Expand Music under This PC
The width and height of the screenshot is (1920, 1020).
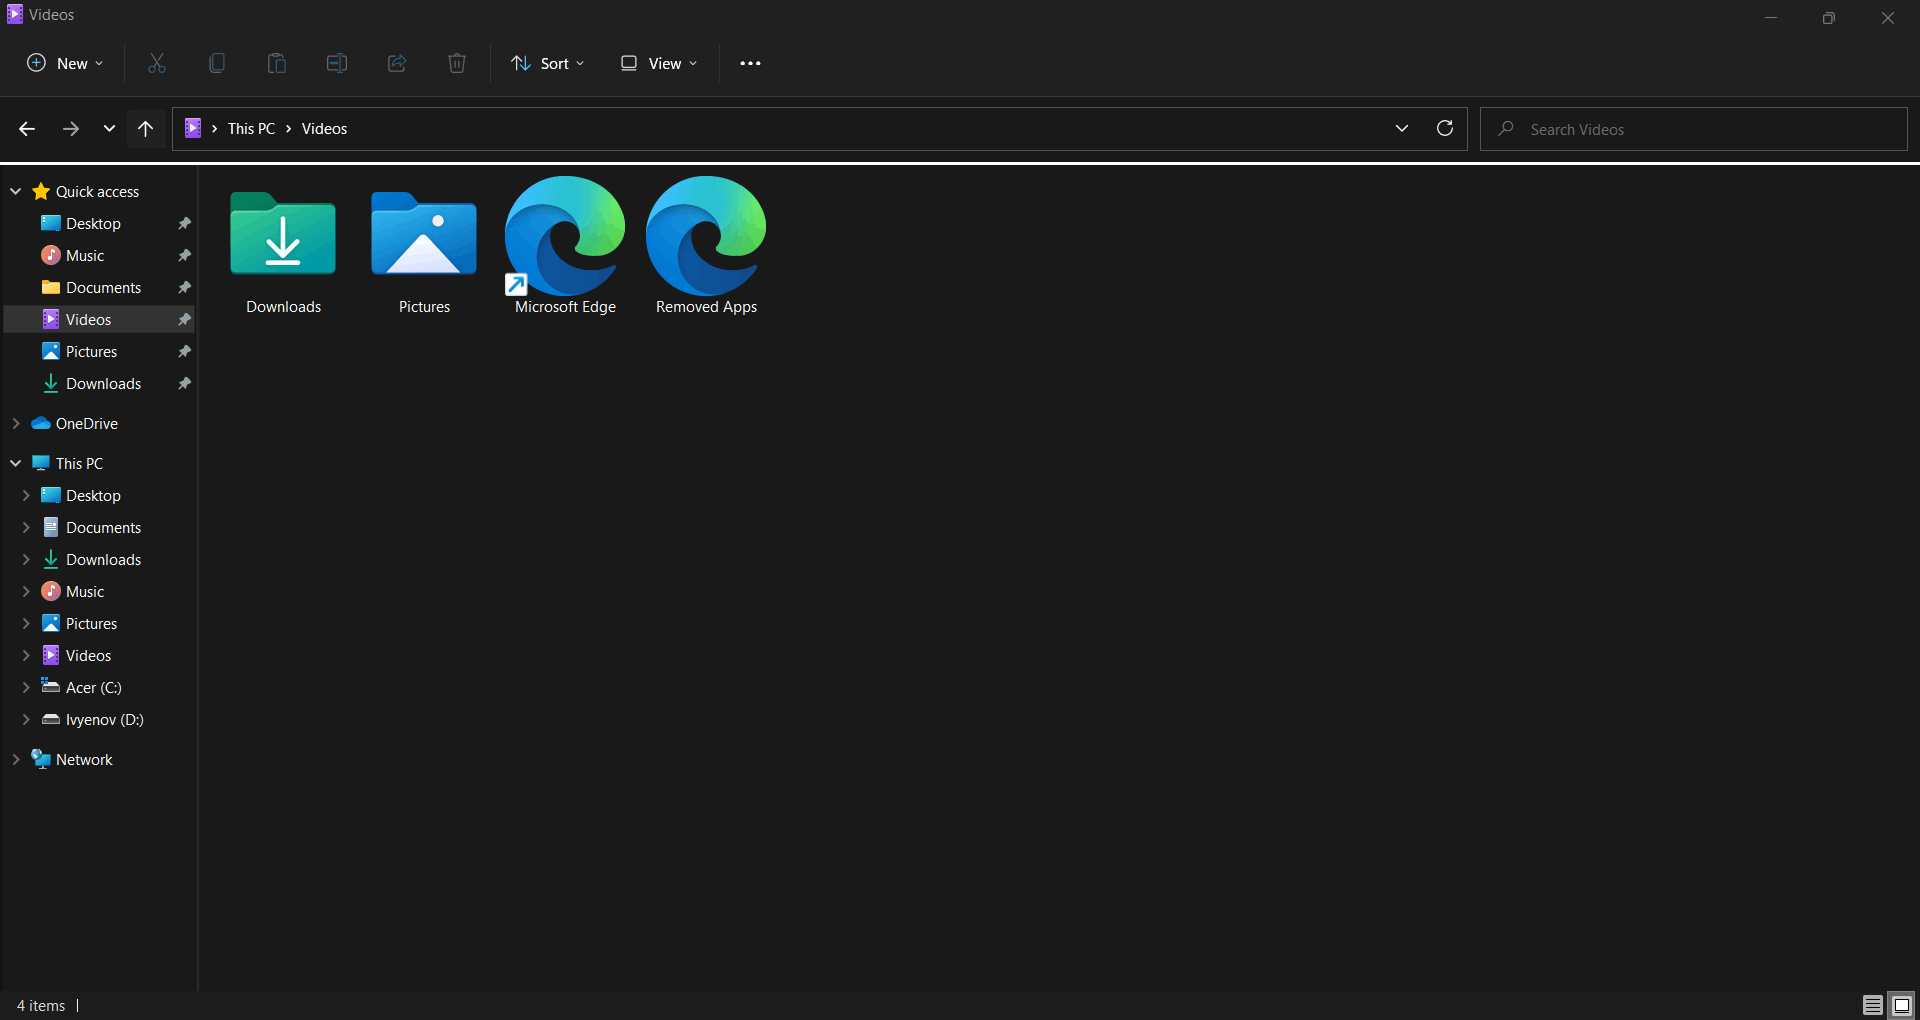26,591
